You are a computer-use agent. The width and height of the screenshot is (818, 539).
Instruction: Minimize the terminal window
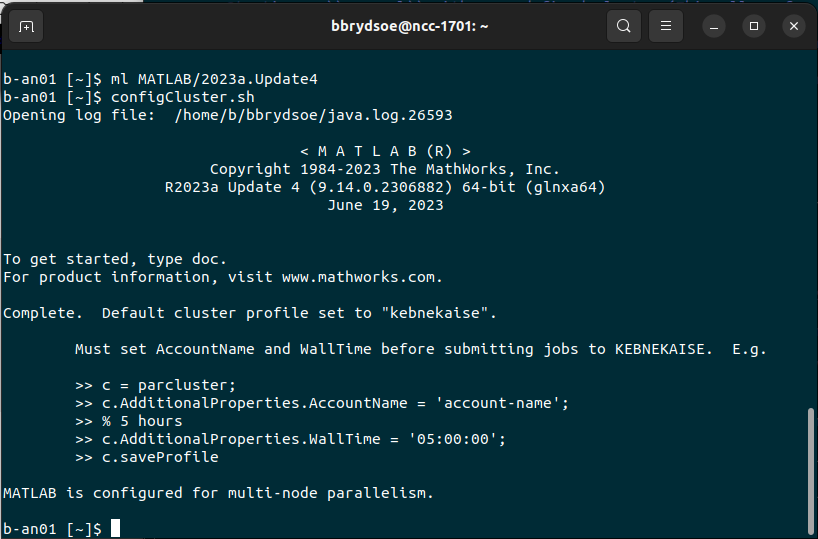click(x=714, y=26)
